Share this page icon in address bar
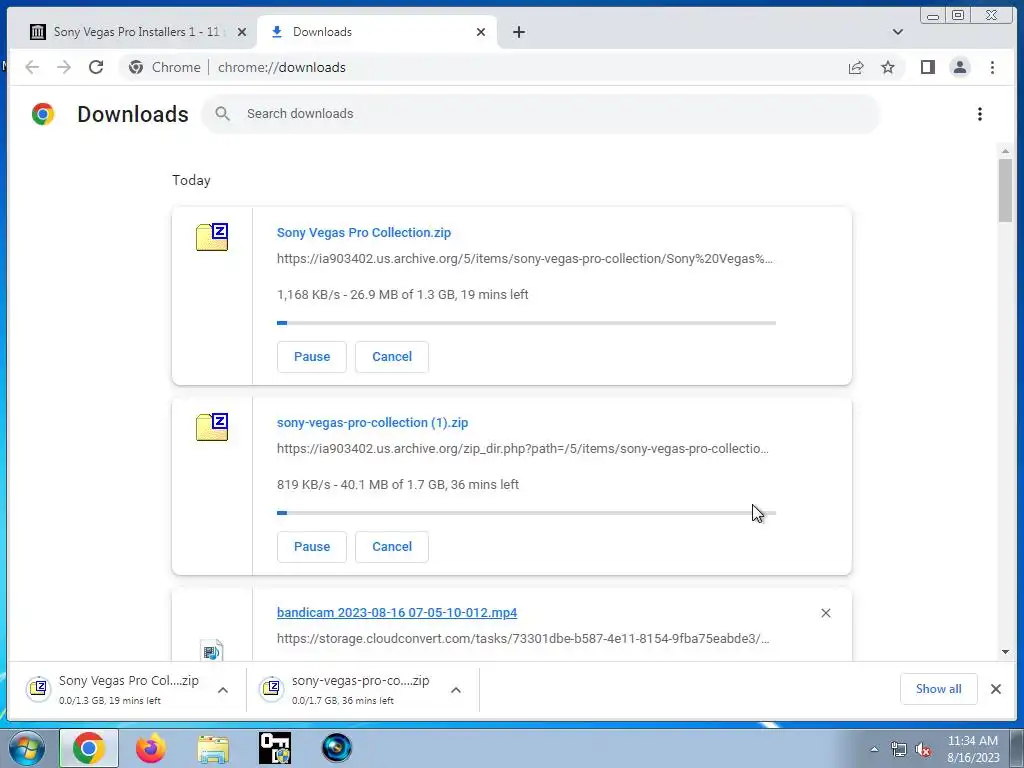 (856, 67)
